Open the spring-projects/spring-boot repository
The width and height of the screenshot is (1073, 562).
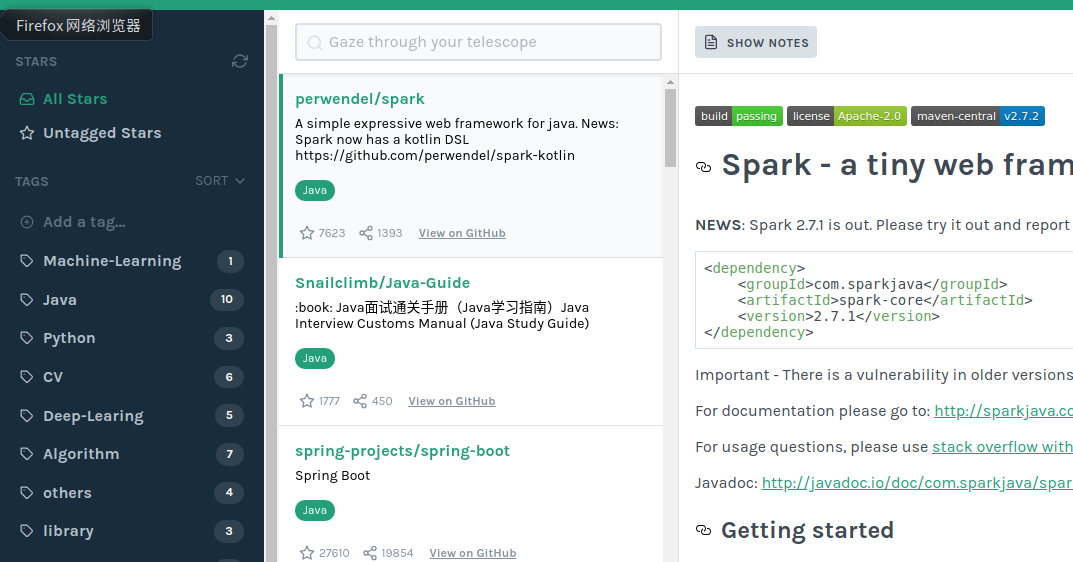tap(402, 451)
